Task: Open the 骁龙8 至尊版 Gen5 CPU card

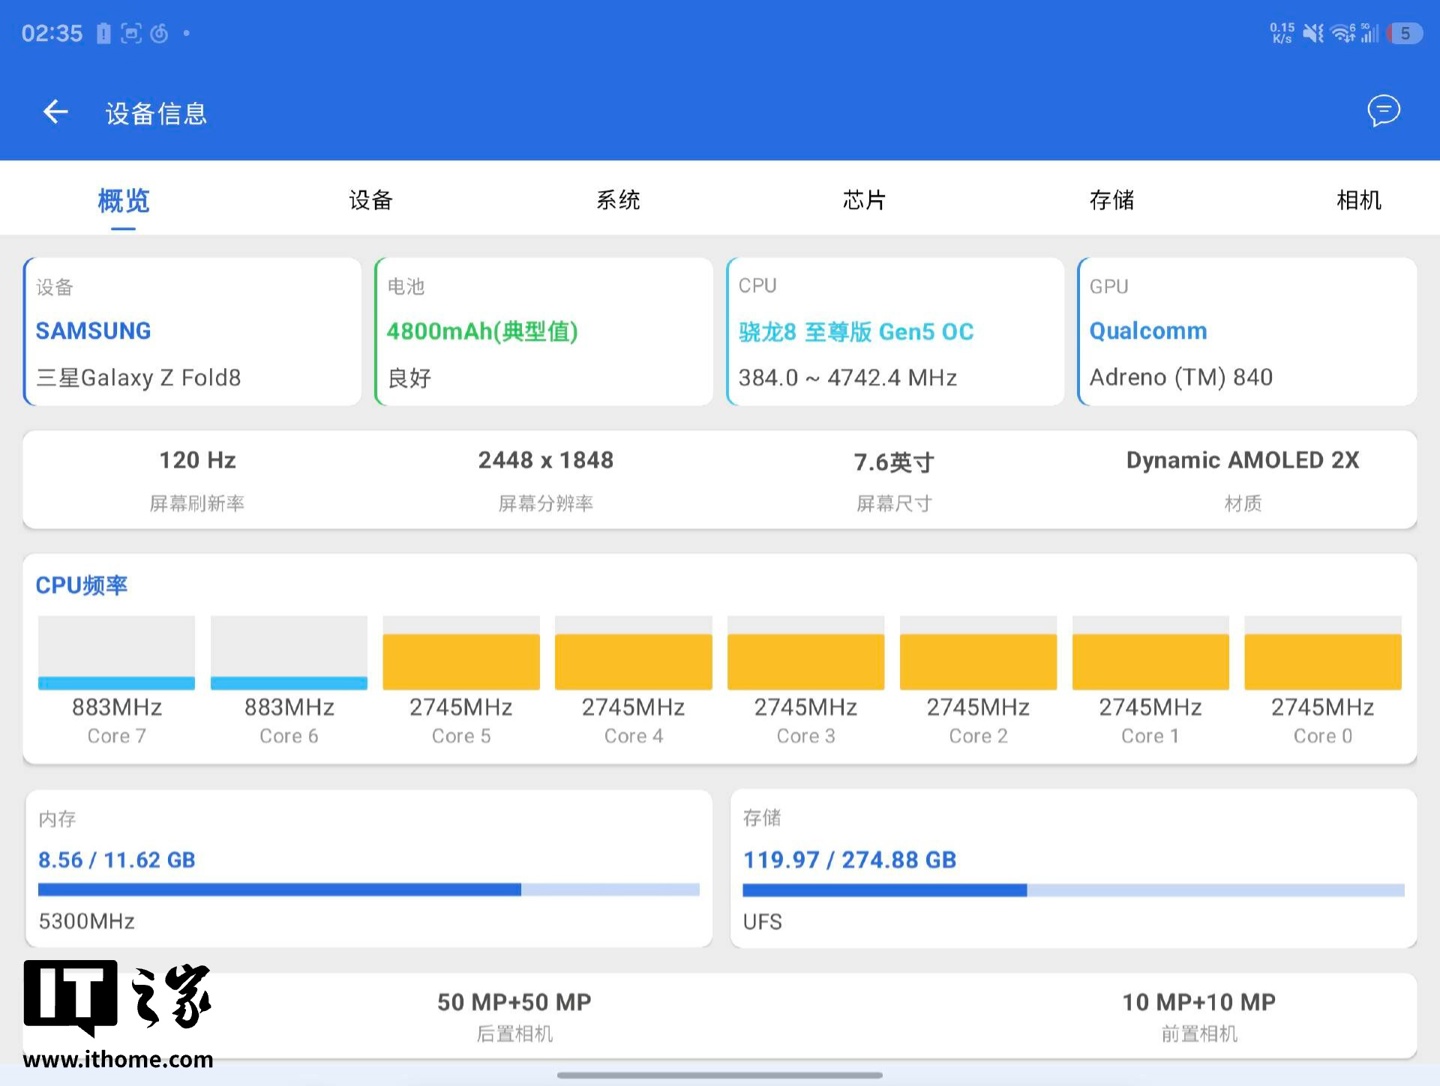Action: point(895,332)
